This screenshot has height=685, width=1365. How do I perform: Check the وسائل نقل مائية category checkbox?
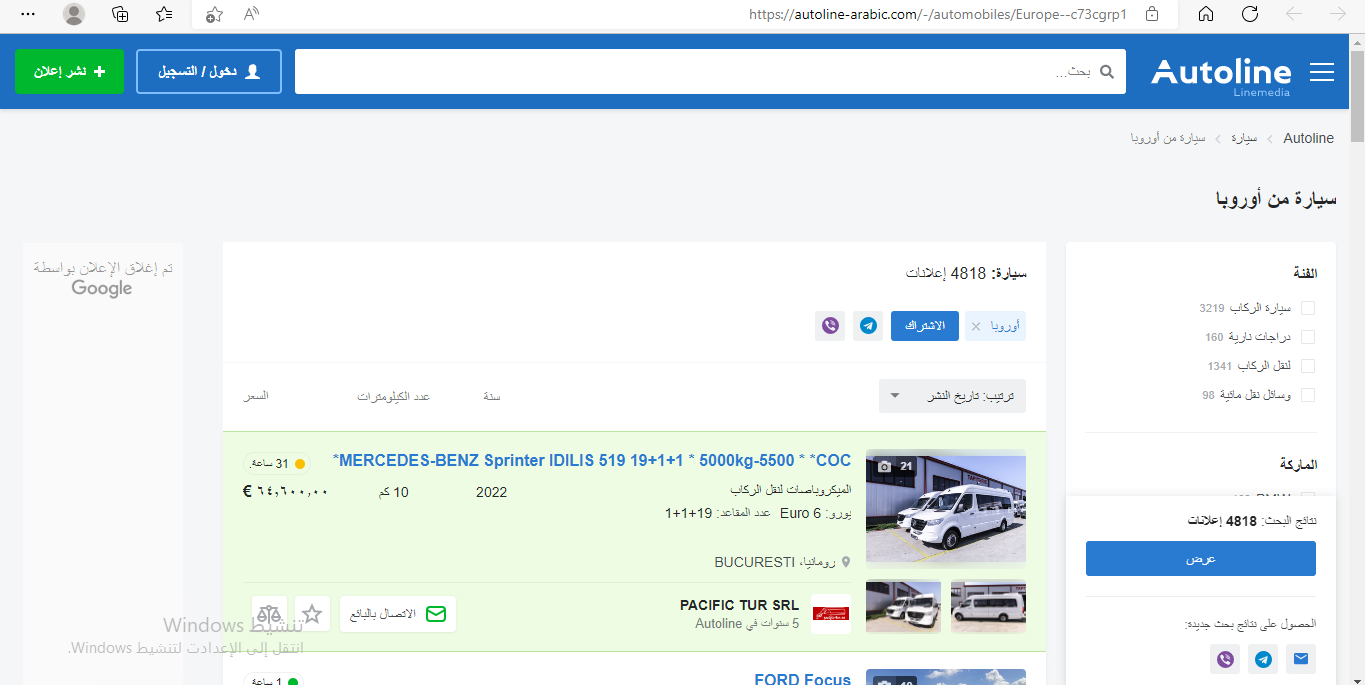pos(1308,395)
